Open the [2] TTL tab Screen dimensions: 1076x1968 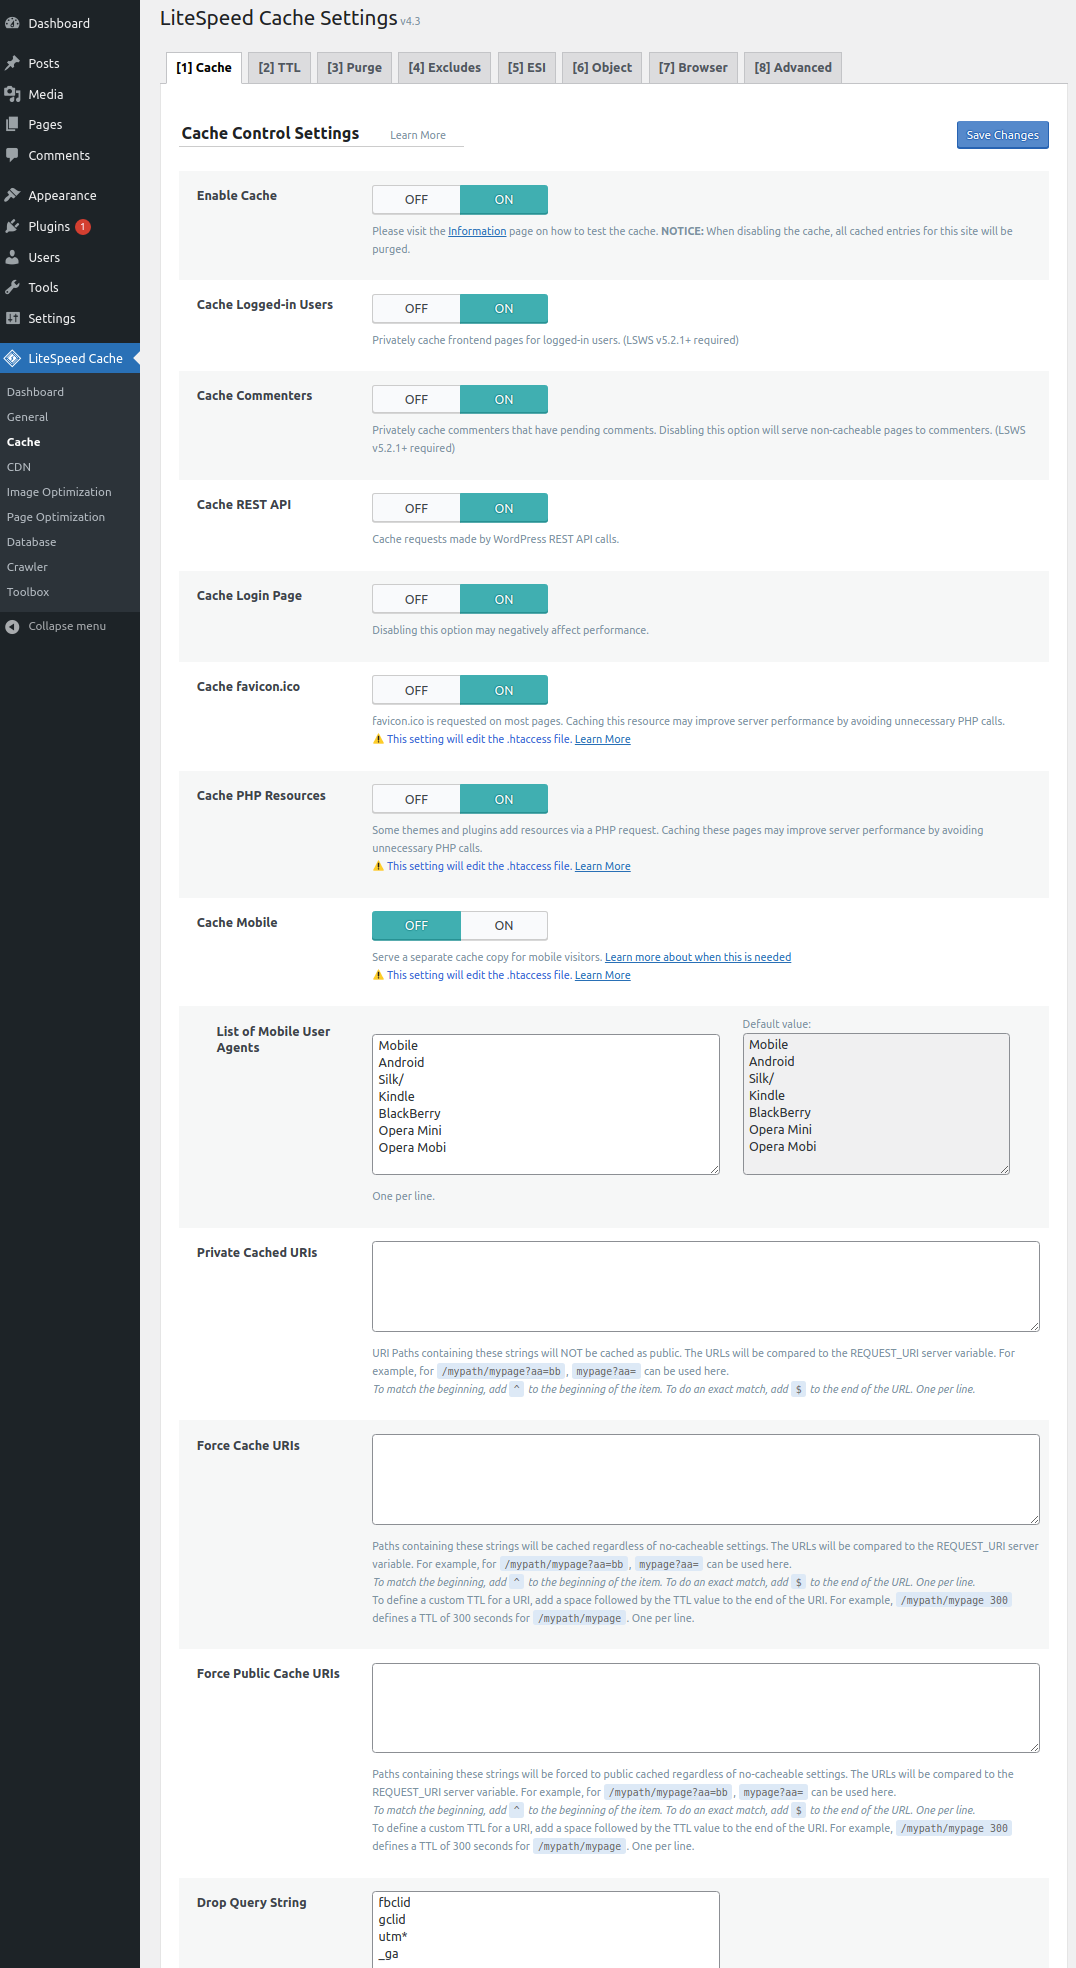[279, 68]
